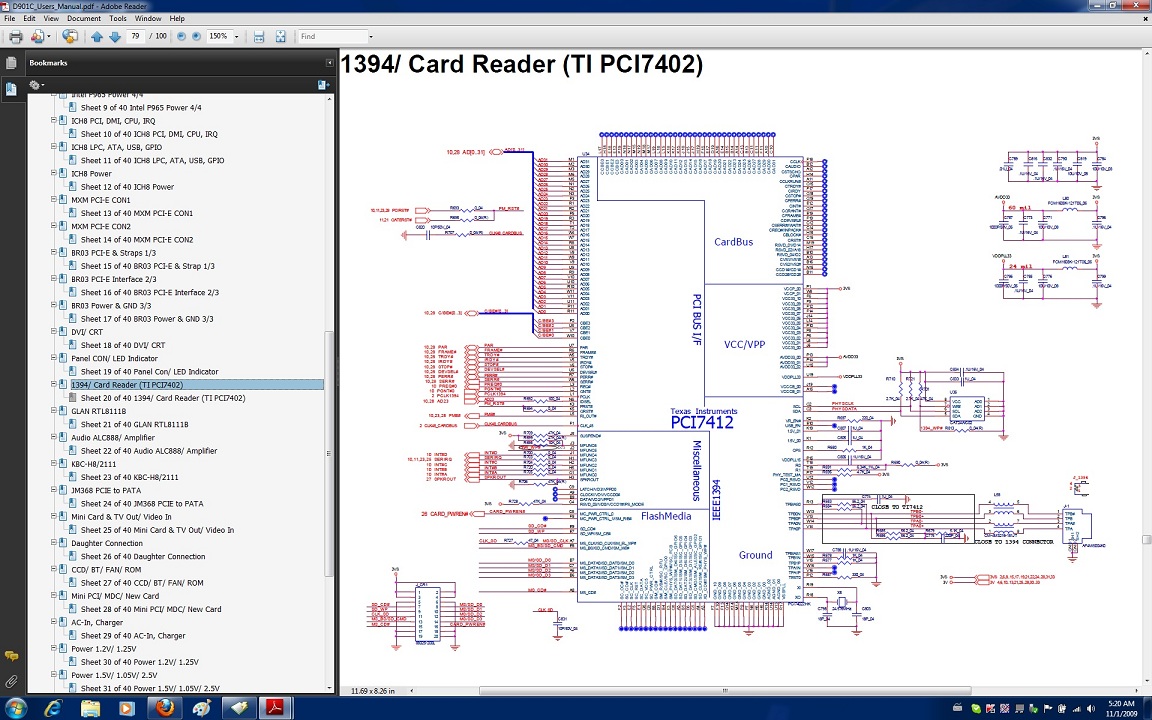1152x720 pixels.
Task: Collapse the MXM PCI-E CON1 bookmark node
Action: [x=54, y=200]
